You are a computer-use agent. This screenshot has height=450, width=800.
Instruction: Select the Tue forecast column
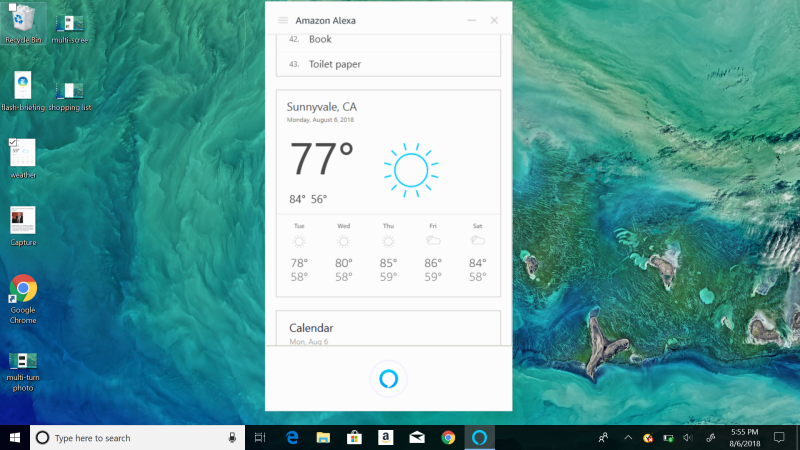tap(299, 253)
